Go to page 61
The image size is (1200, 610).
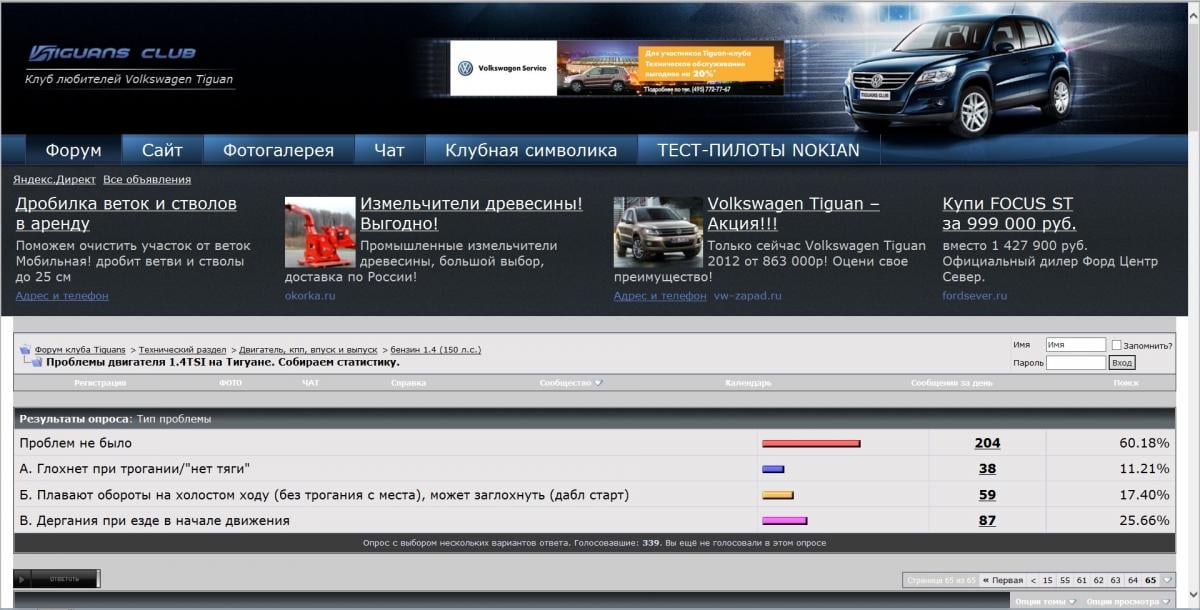[1082, 580]
